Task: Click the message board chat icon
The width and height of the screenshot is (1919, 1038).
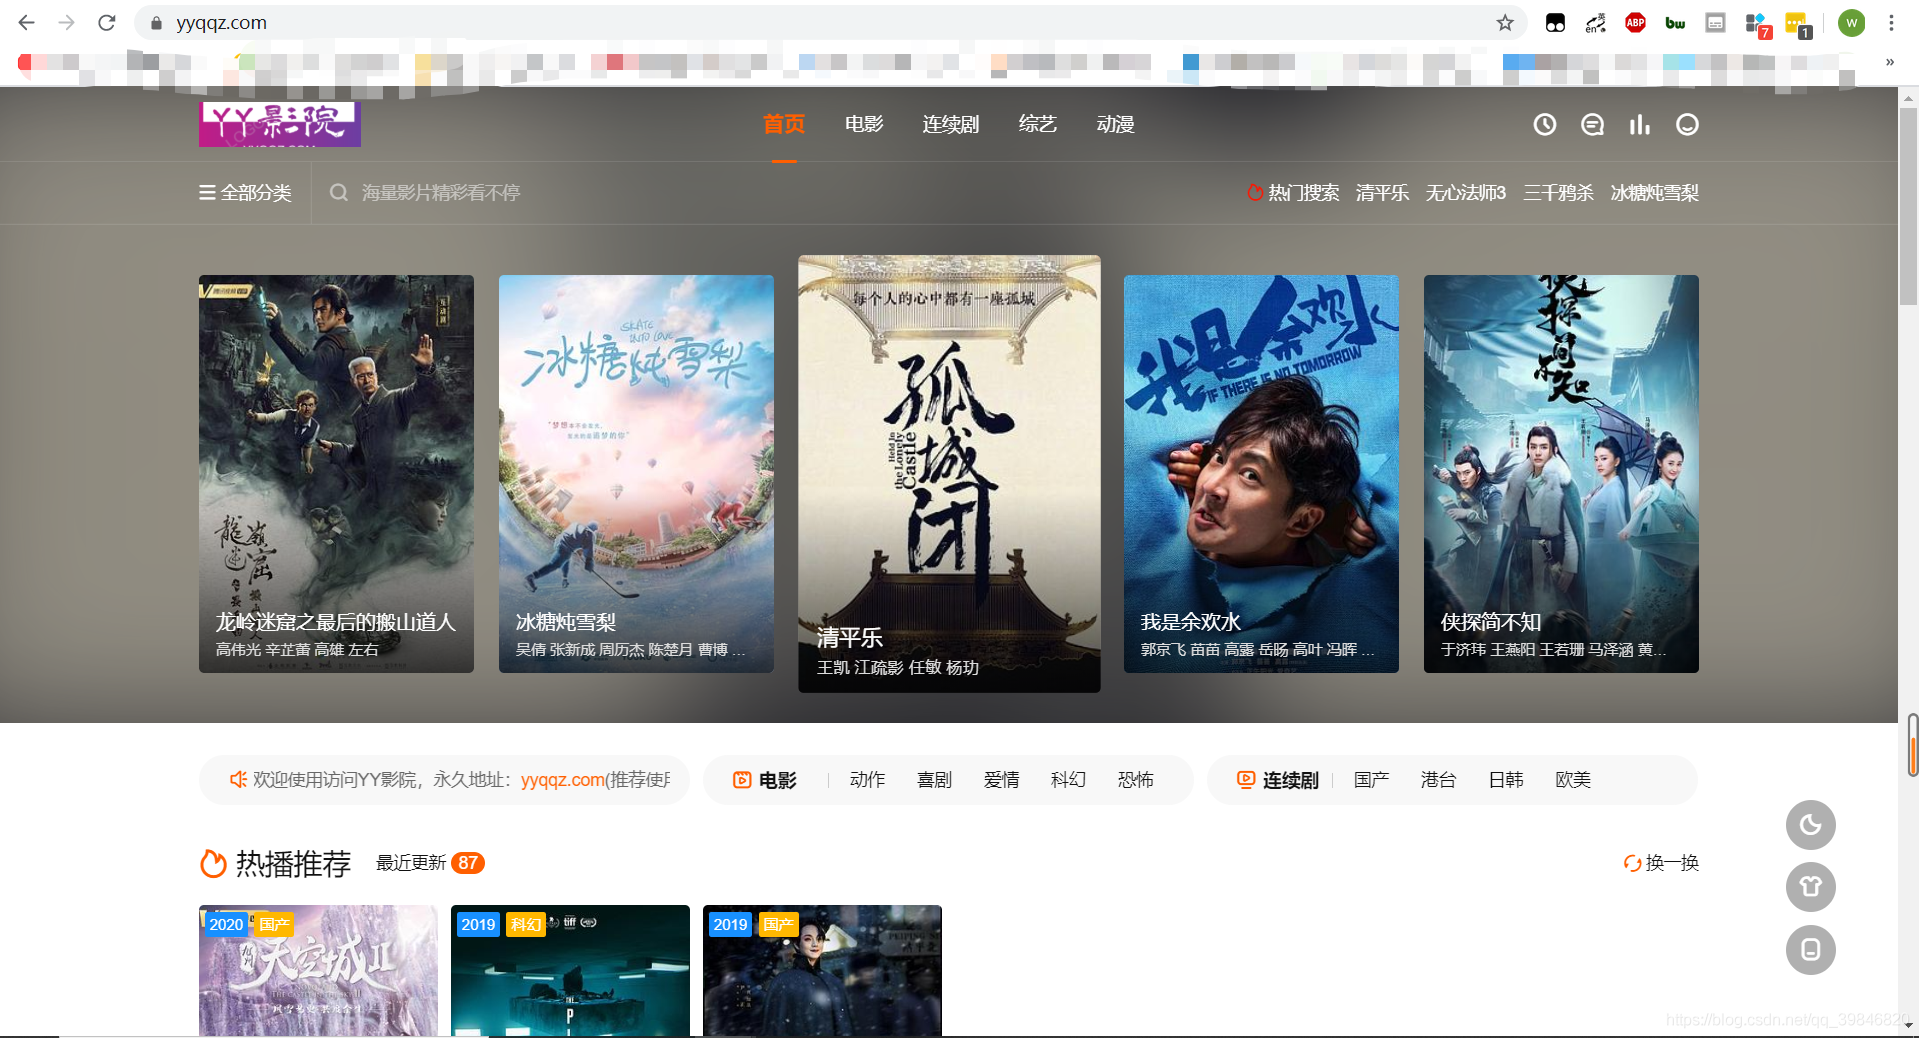Action: pos(1592,125)
